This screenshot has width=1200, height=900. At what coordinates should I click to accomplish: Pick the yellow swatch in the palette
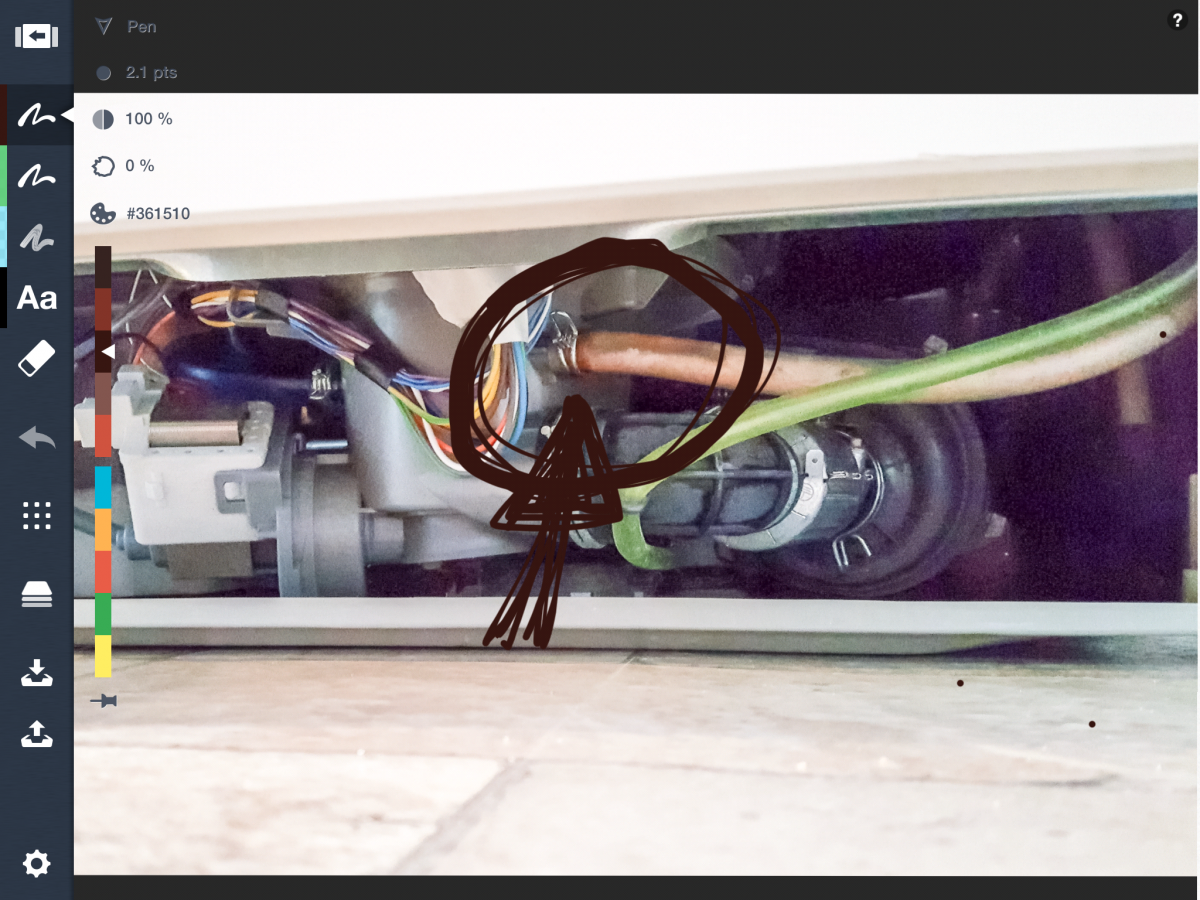(x=103, y=656)
